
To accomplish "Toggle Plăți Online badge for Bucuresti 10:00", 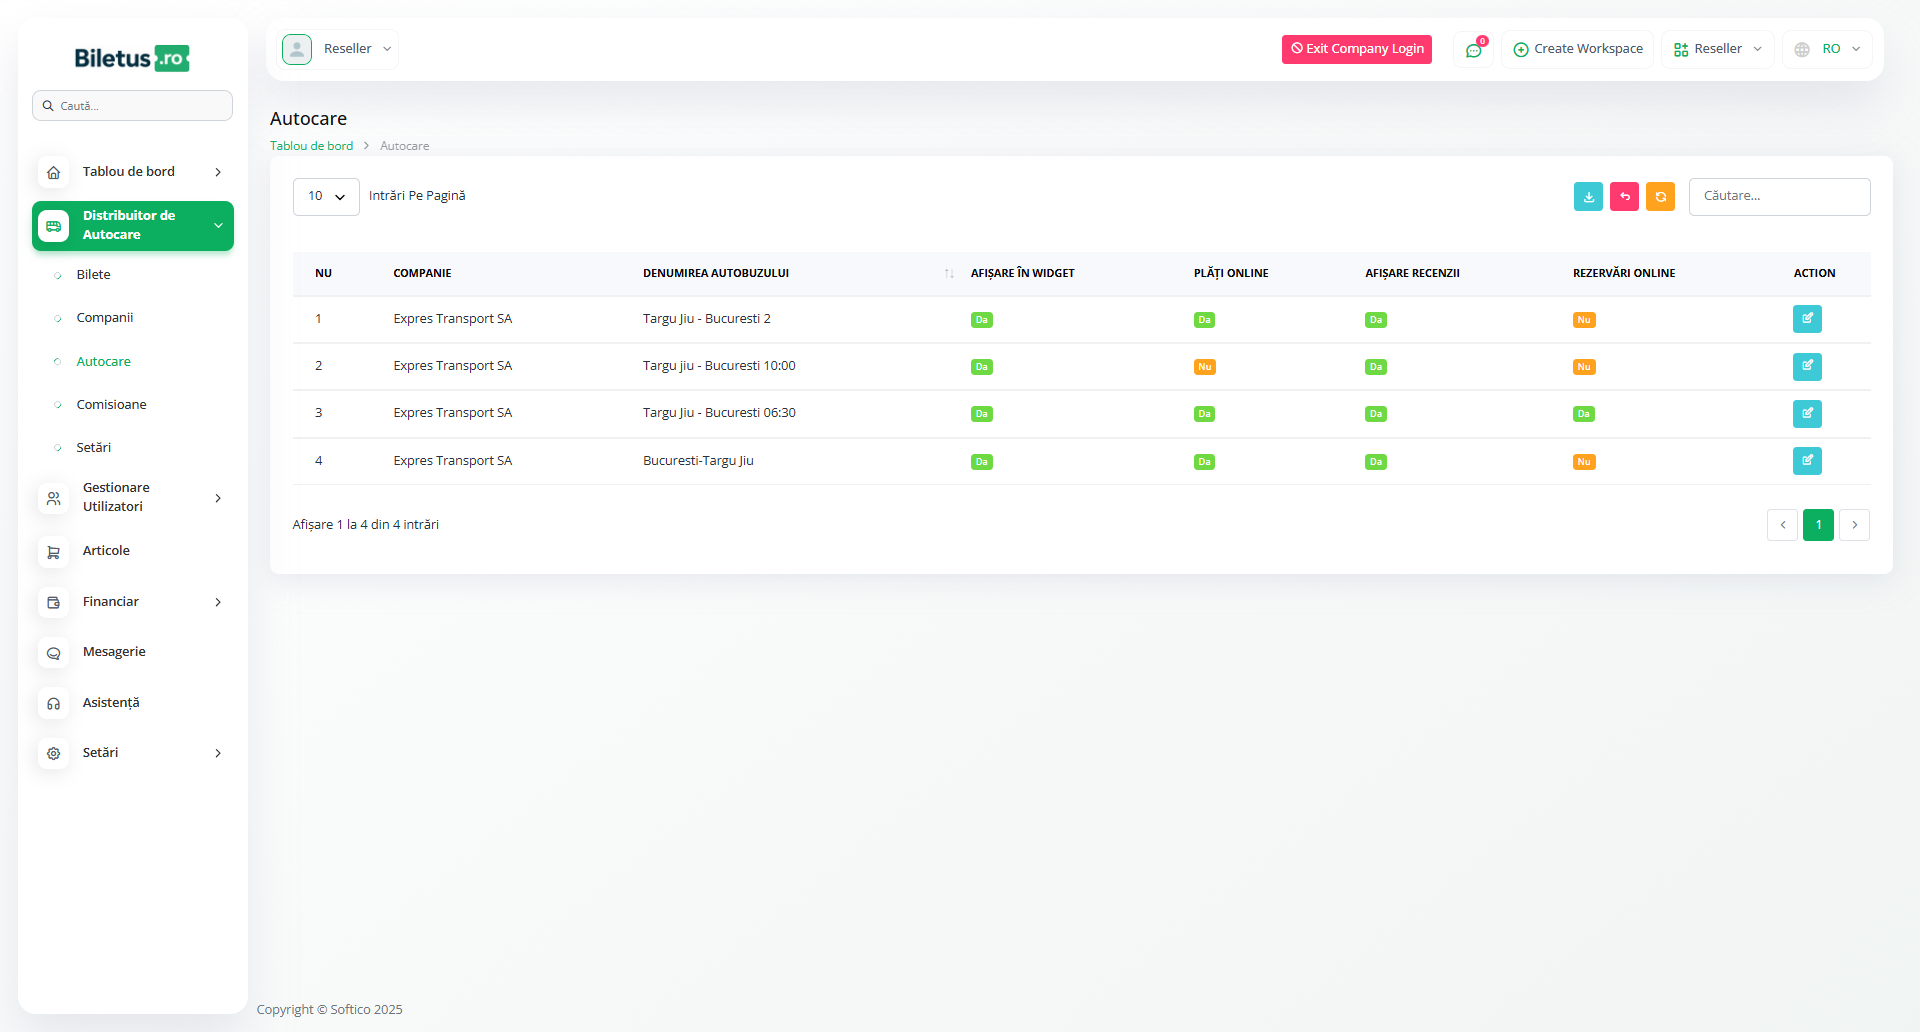I will (1204, 367).
